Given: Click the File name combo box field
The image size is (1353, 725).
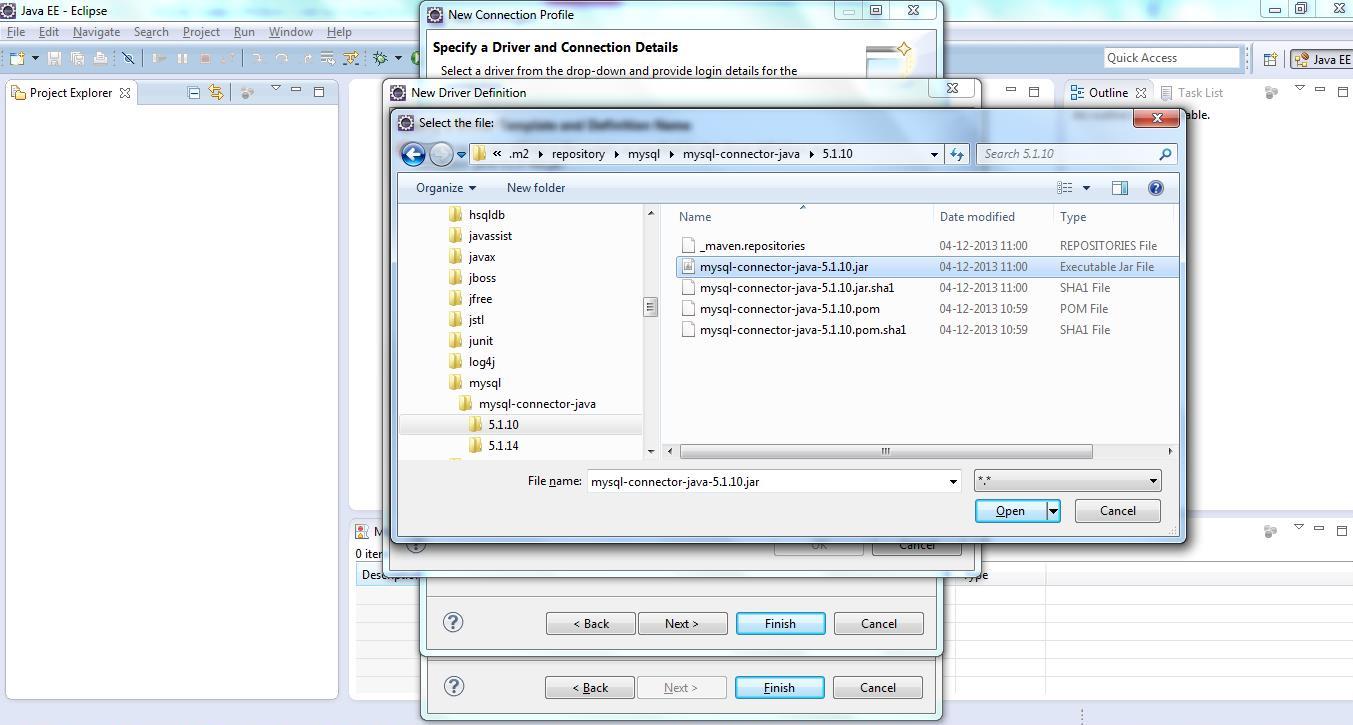Looking at the screenshot, I should point(773,482).
